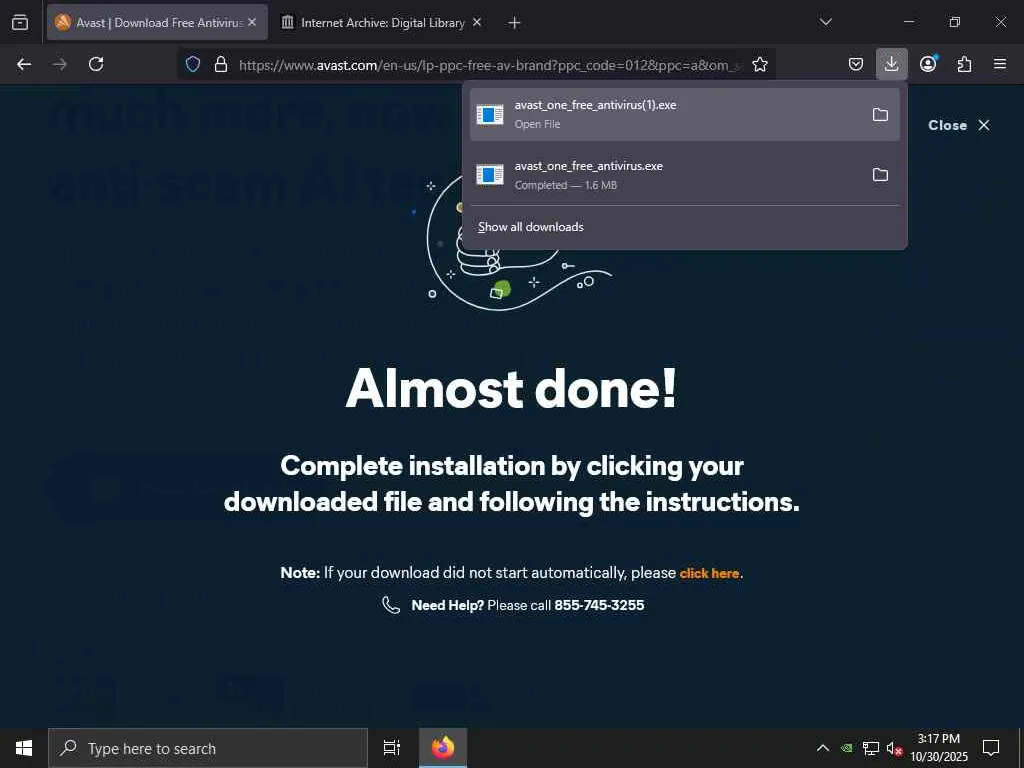
Task: Minimize the Firefox window
Action: (x=908, y=22)
